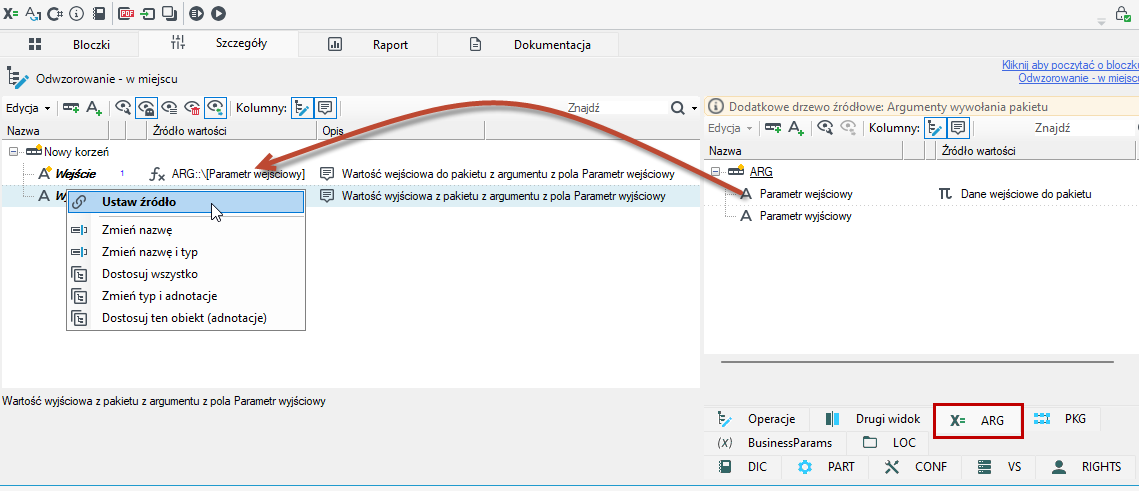
Task: Collapse the Nowy korzeń tree node
Action: (13, 153)
